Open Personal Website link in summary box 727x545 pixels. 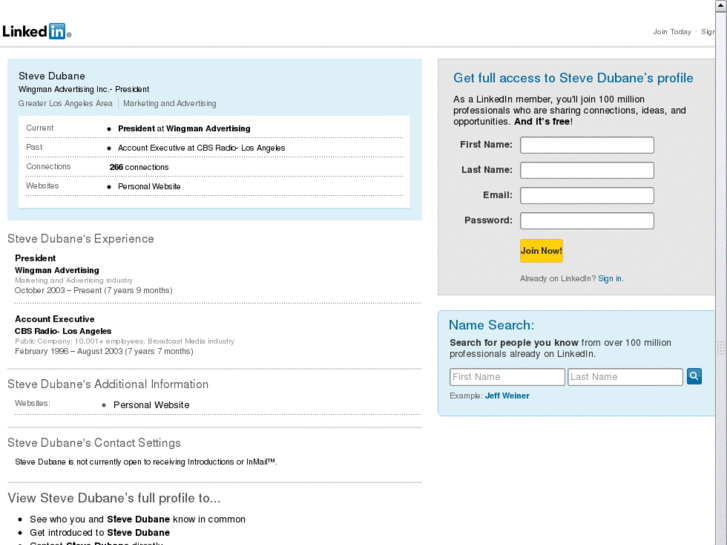149,186
